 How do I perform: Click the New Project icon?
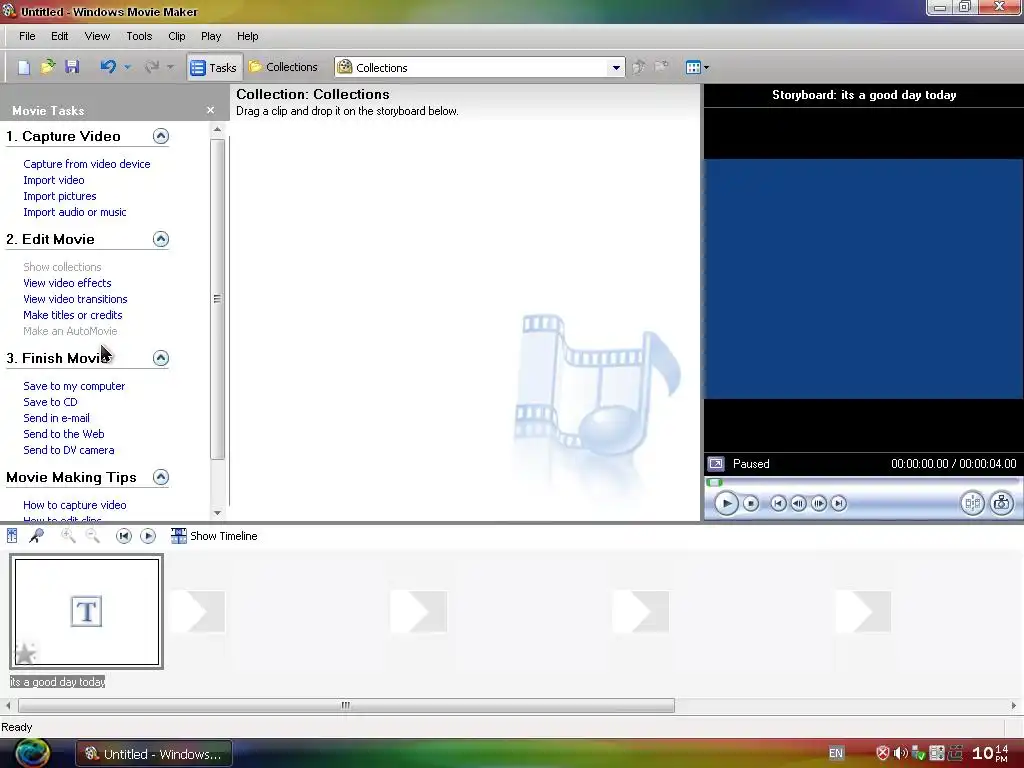point(24,67)
